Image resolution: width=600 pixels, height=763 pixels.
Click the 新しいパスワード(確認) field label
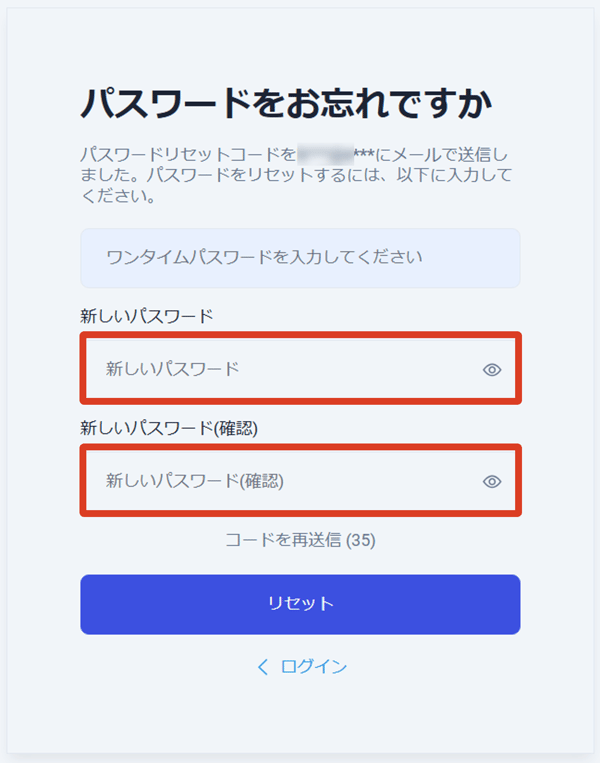pos(169,428)
